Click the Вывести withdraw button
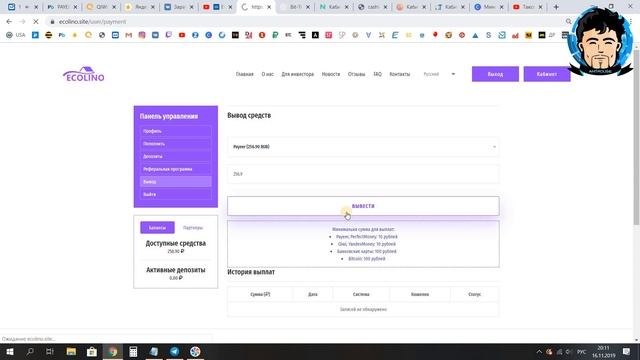This screenshot has width=640, height=360. coord(363,206)
